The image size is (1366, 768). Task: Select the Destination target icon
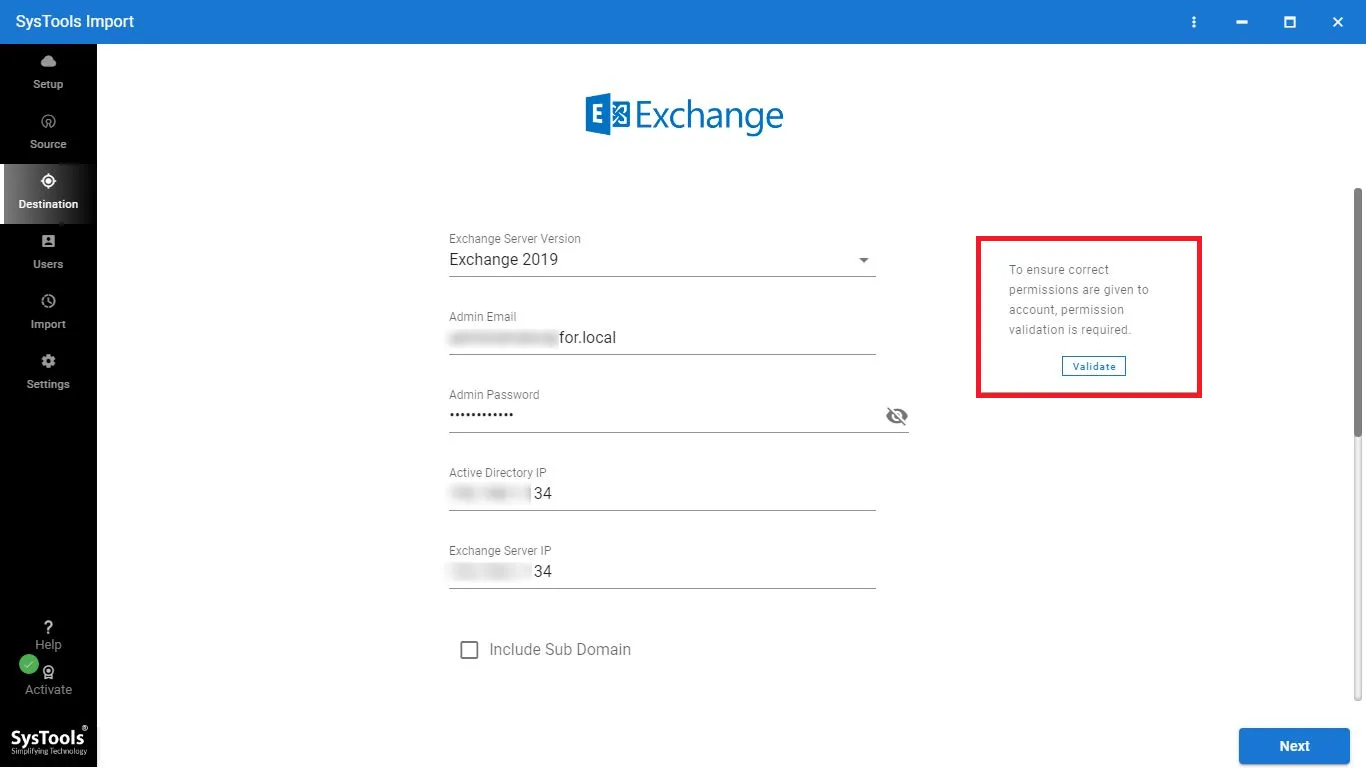coord(48,181)
